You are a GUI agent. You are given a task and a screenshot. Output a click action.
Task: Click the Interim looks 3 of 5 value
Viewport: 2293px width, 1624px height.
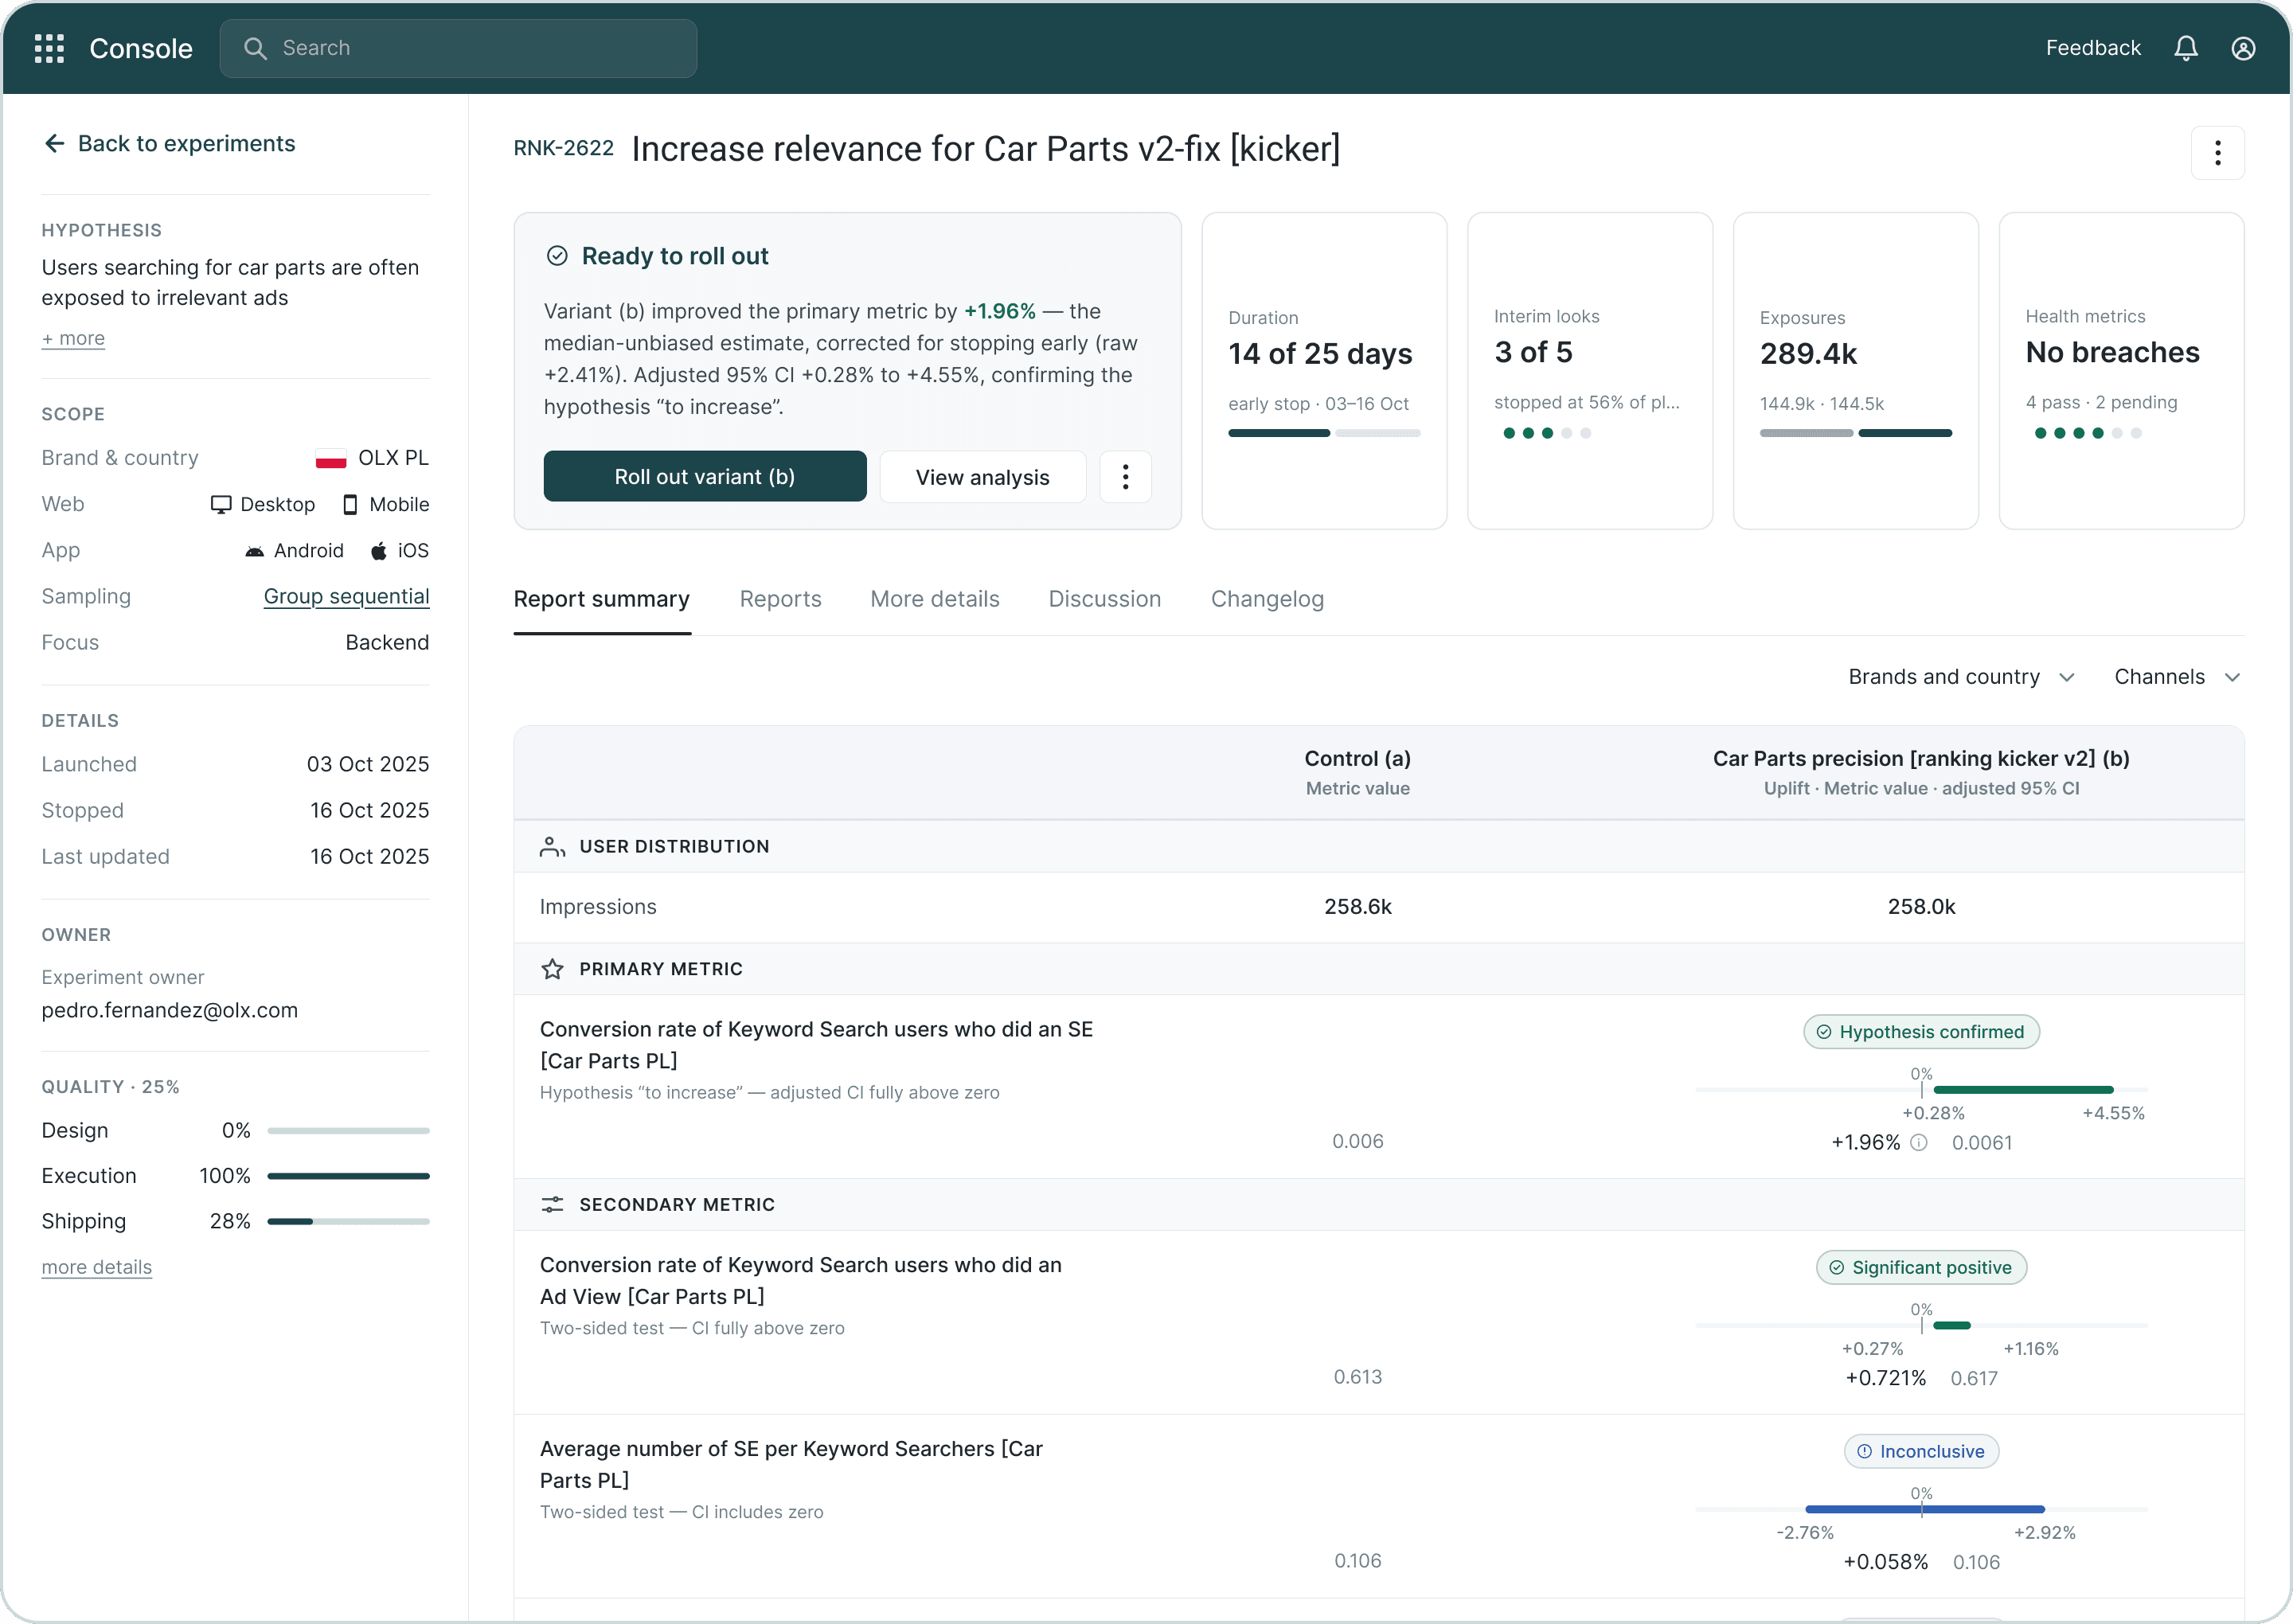1533,352
